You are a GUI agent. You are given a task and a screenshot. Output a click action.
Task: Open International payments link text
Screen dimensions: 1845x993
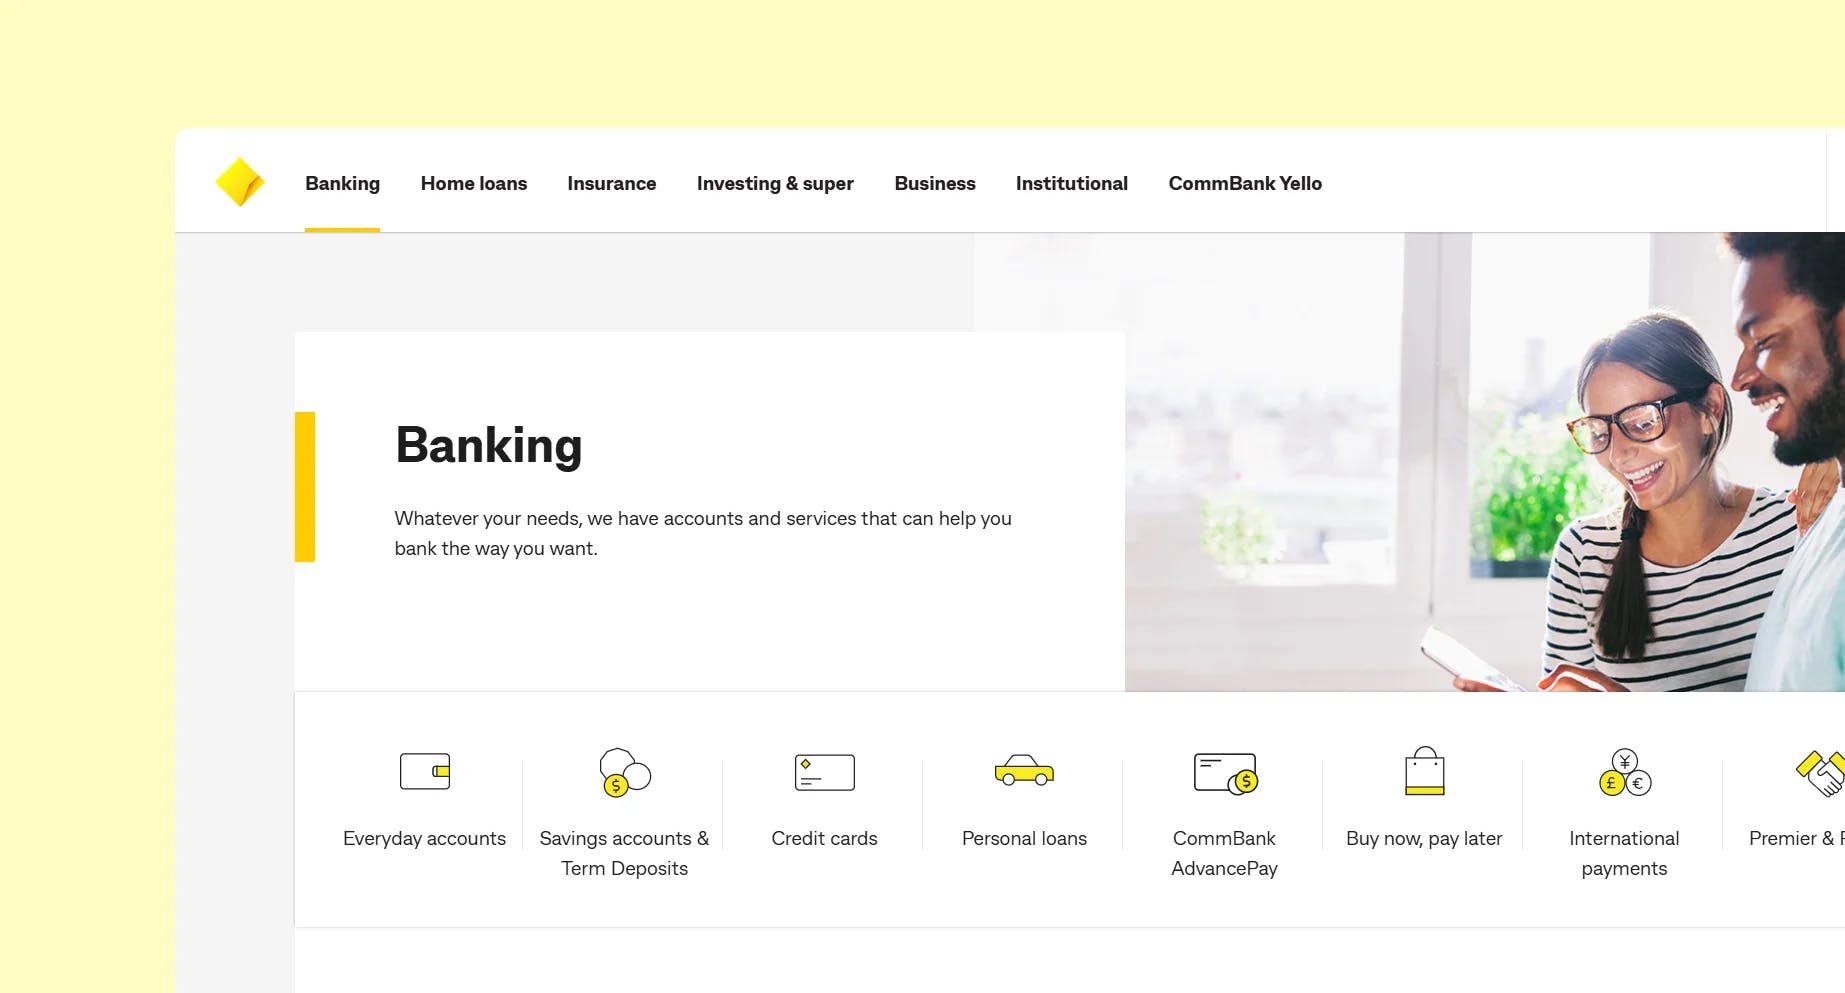pyautogui.click(x=1624, y=853)
